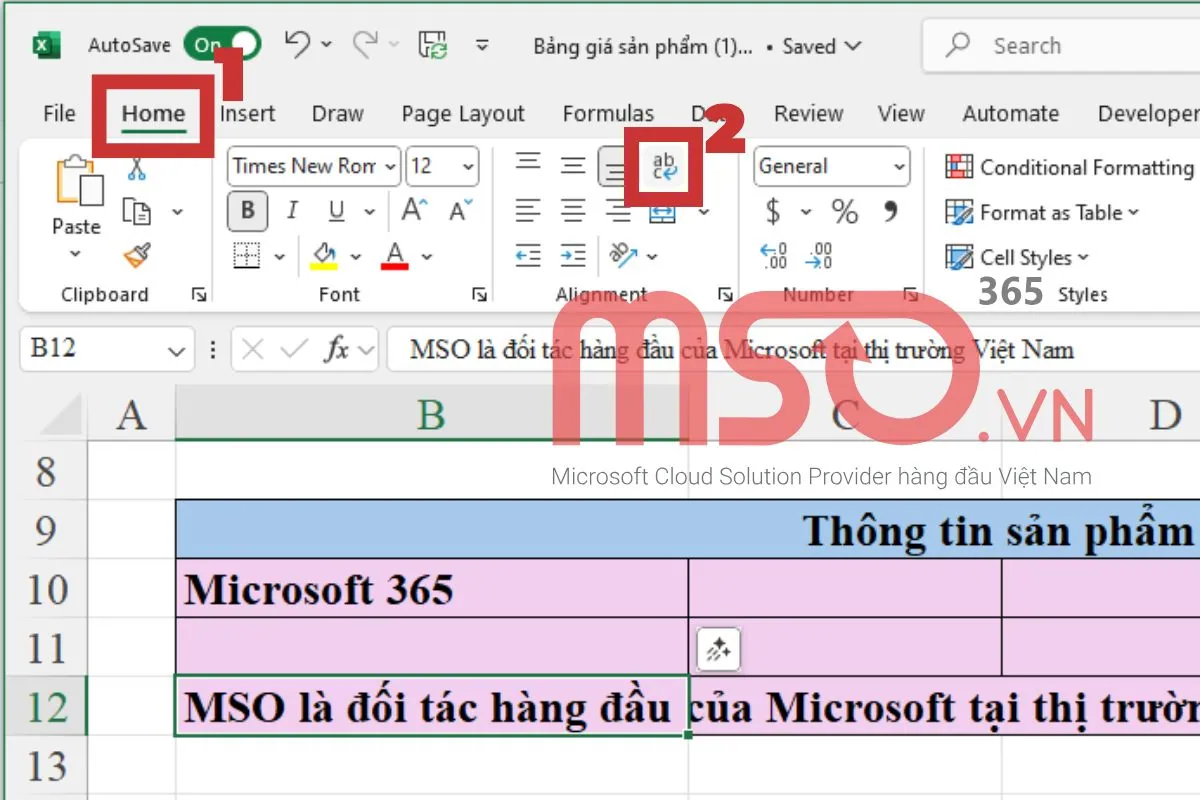The height and width of the screenshot is (800, 1200).
Task: Open the Page Layout tab
Action: click(x=463, y=114)
